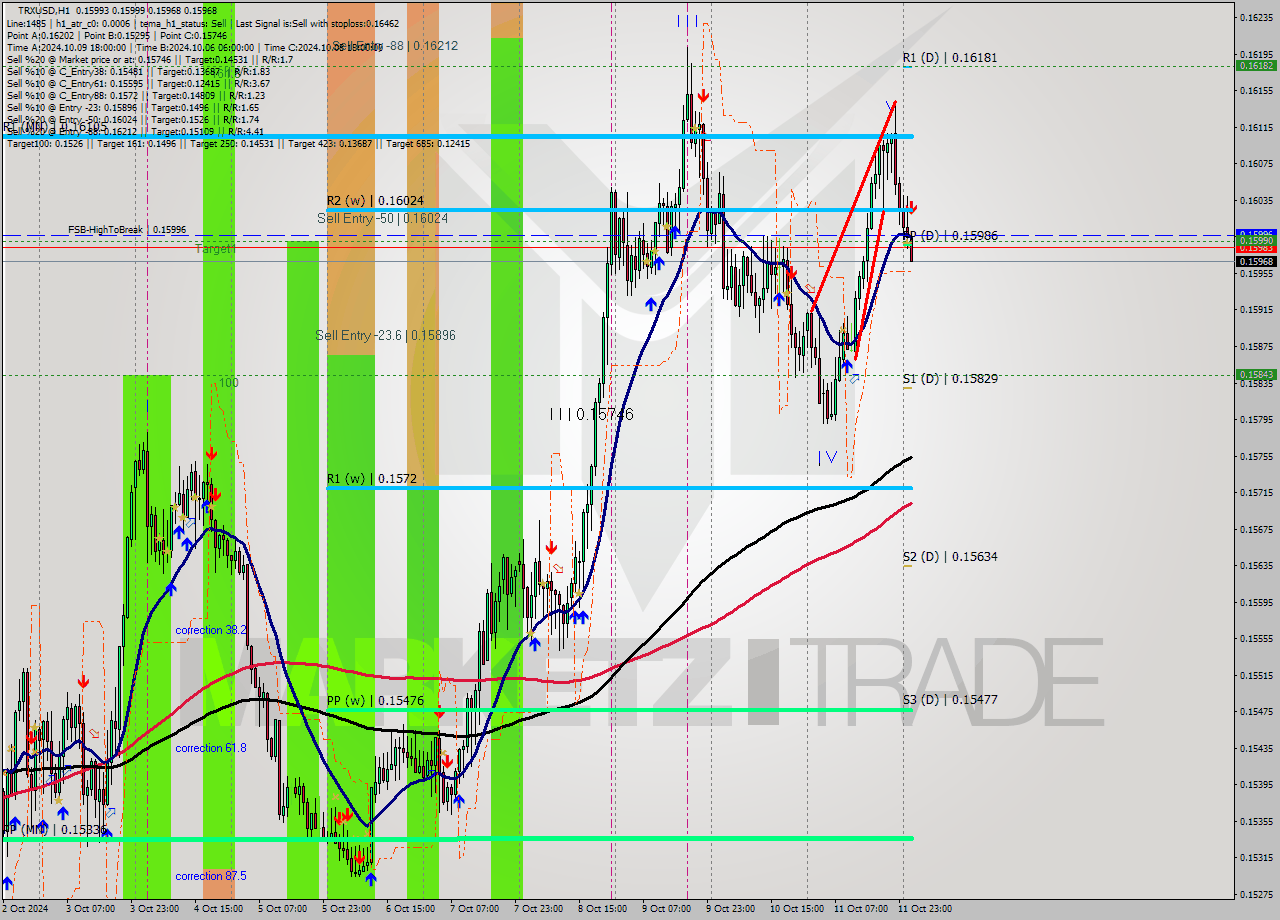Select the 'correction 38.2' label
The width and height of the screenshot is (1280, 920).
(x=211, y=630)
